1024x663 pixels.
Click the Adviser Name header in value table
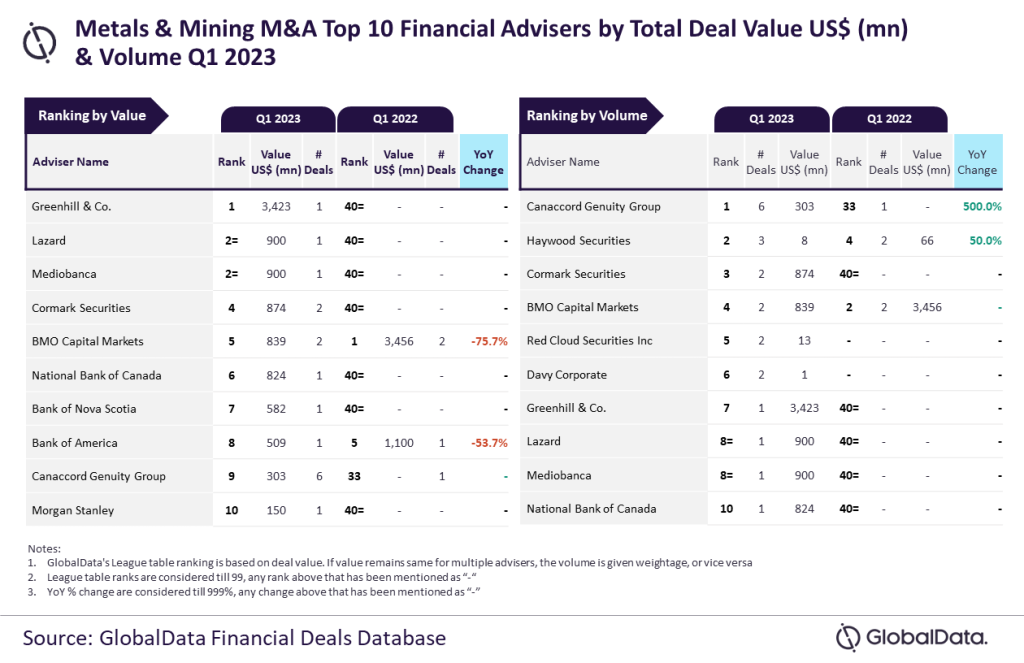pyautogui.click(x=71, y=162)
